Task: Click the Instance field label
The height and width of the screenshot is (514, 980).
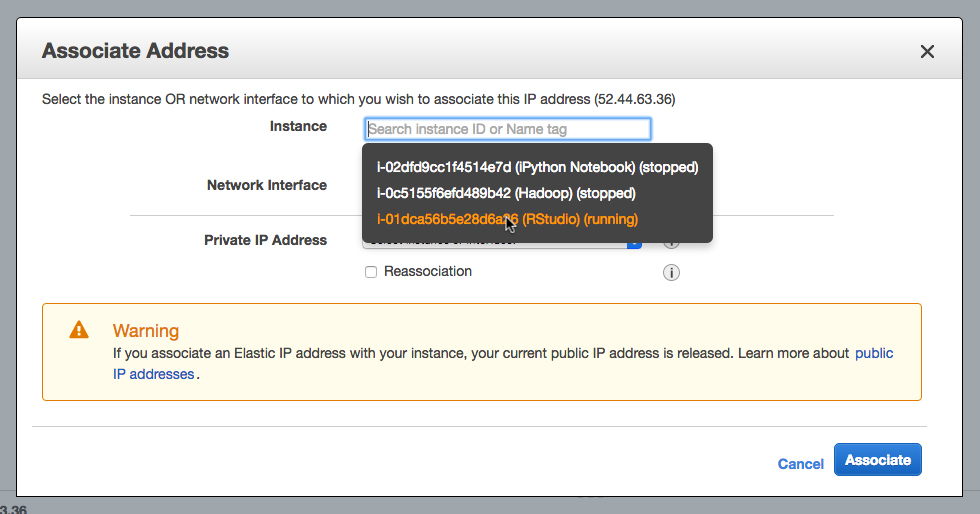Action: pyautogui.click(x=298, y=127)
